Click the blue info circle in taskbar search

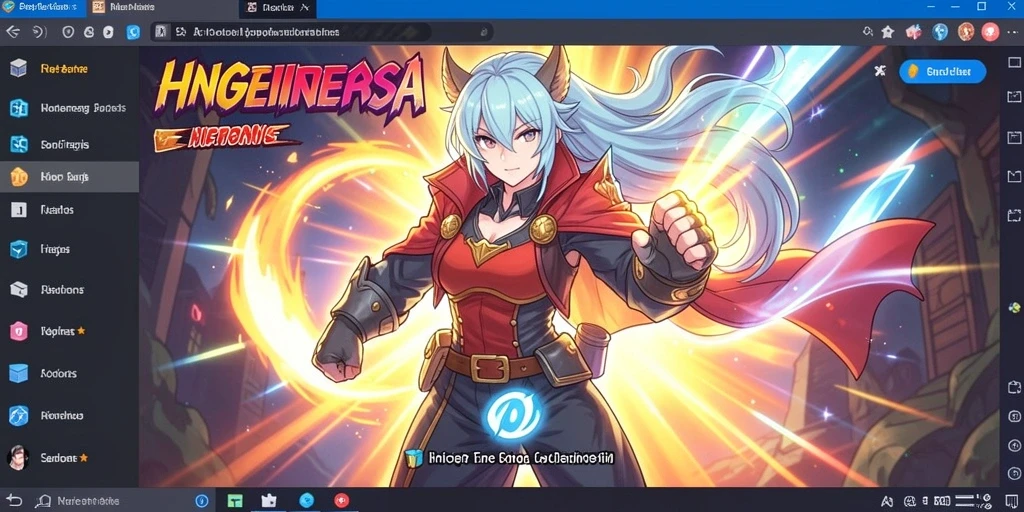click(202, 501)
